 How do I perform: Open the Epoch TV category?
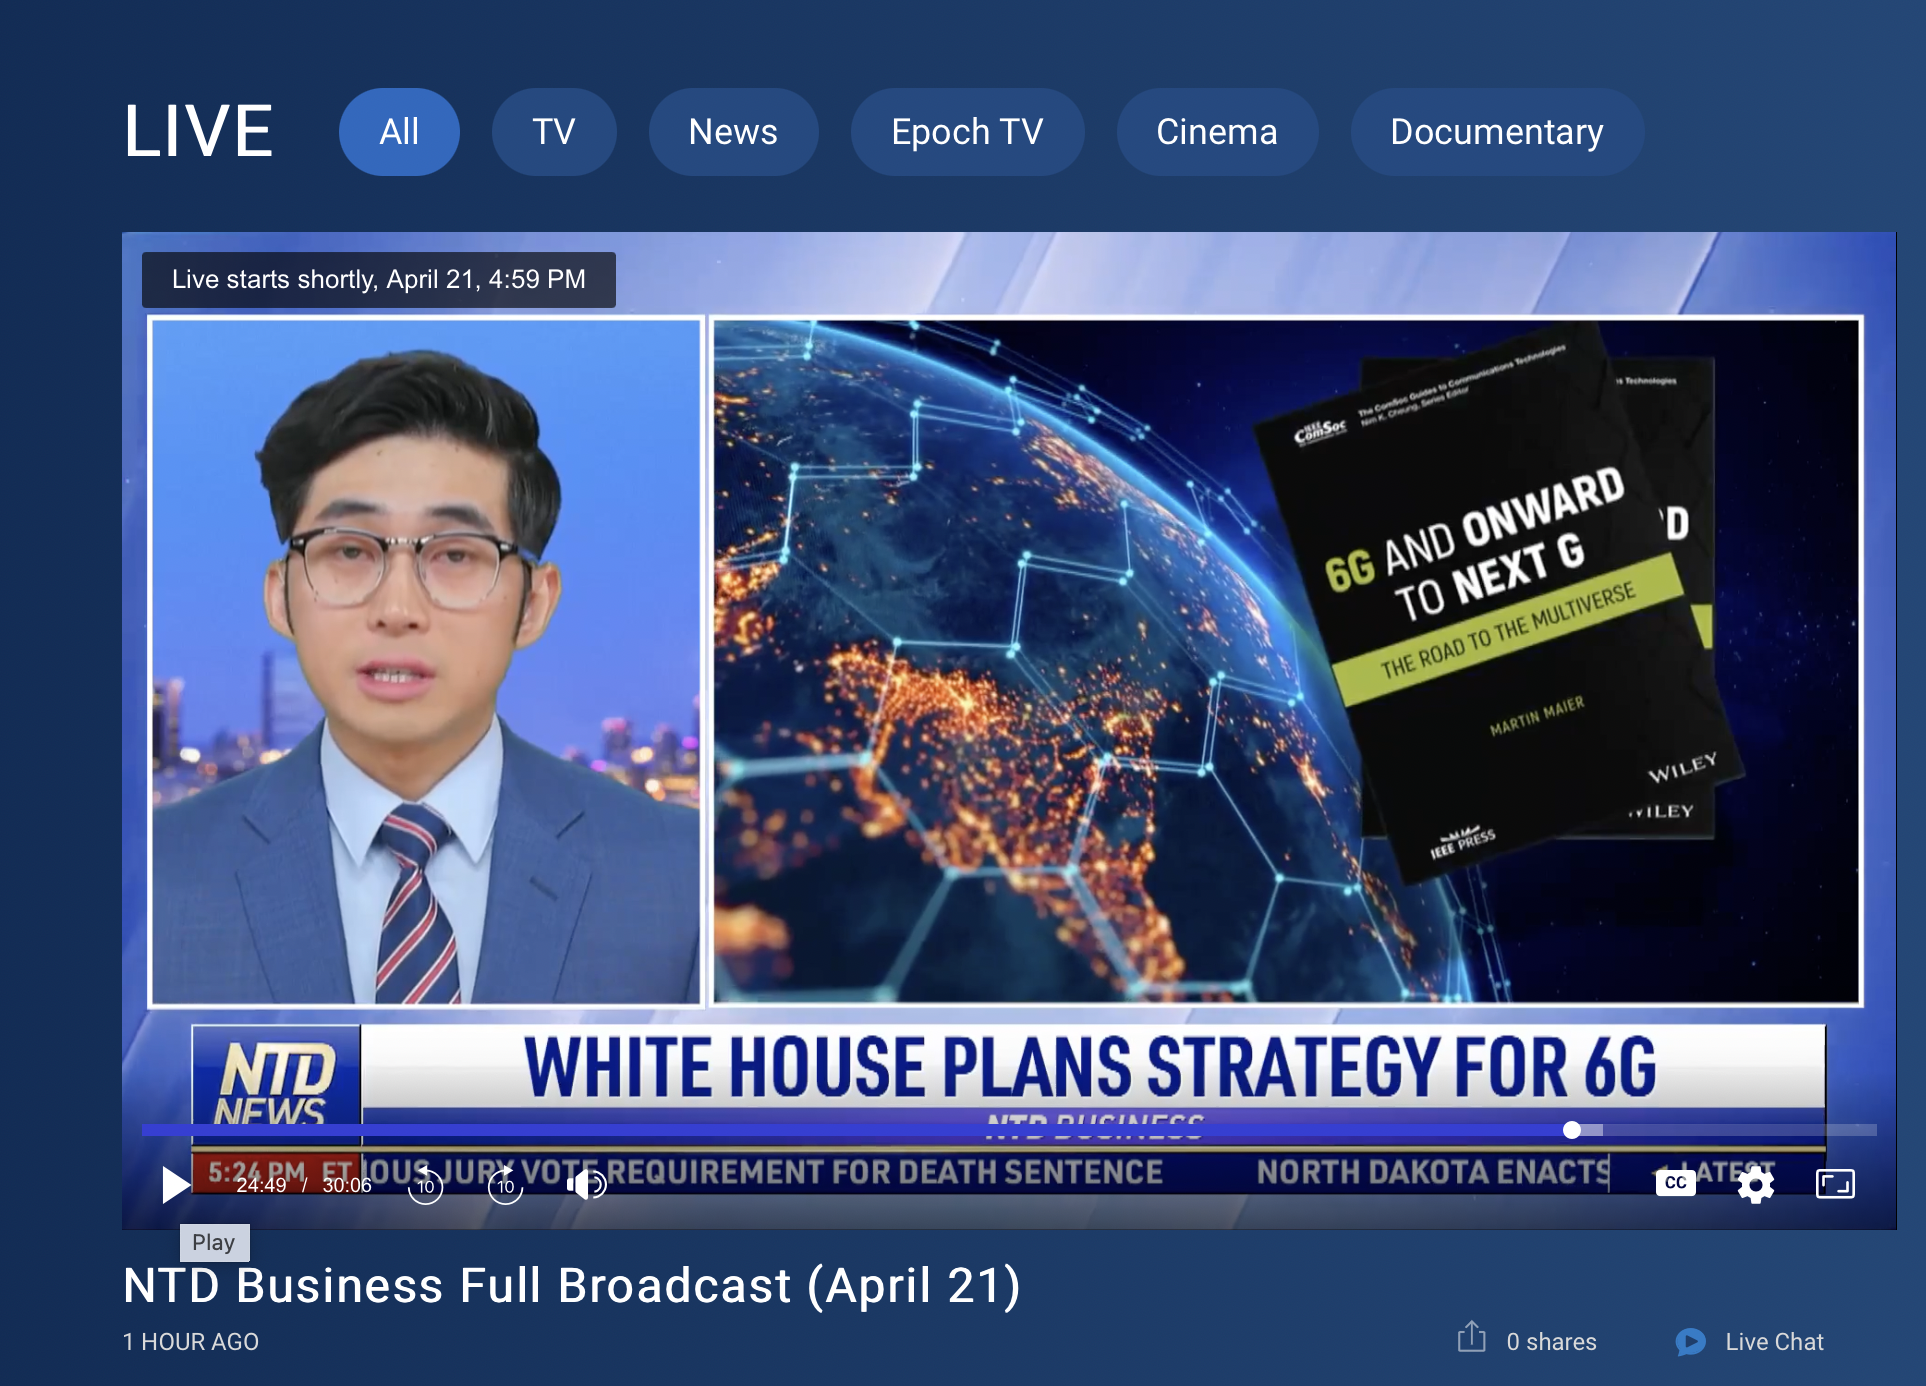967,132
